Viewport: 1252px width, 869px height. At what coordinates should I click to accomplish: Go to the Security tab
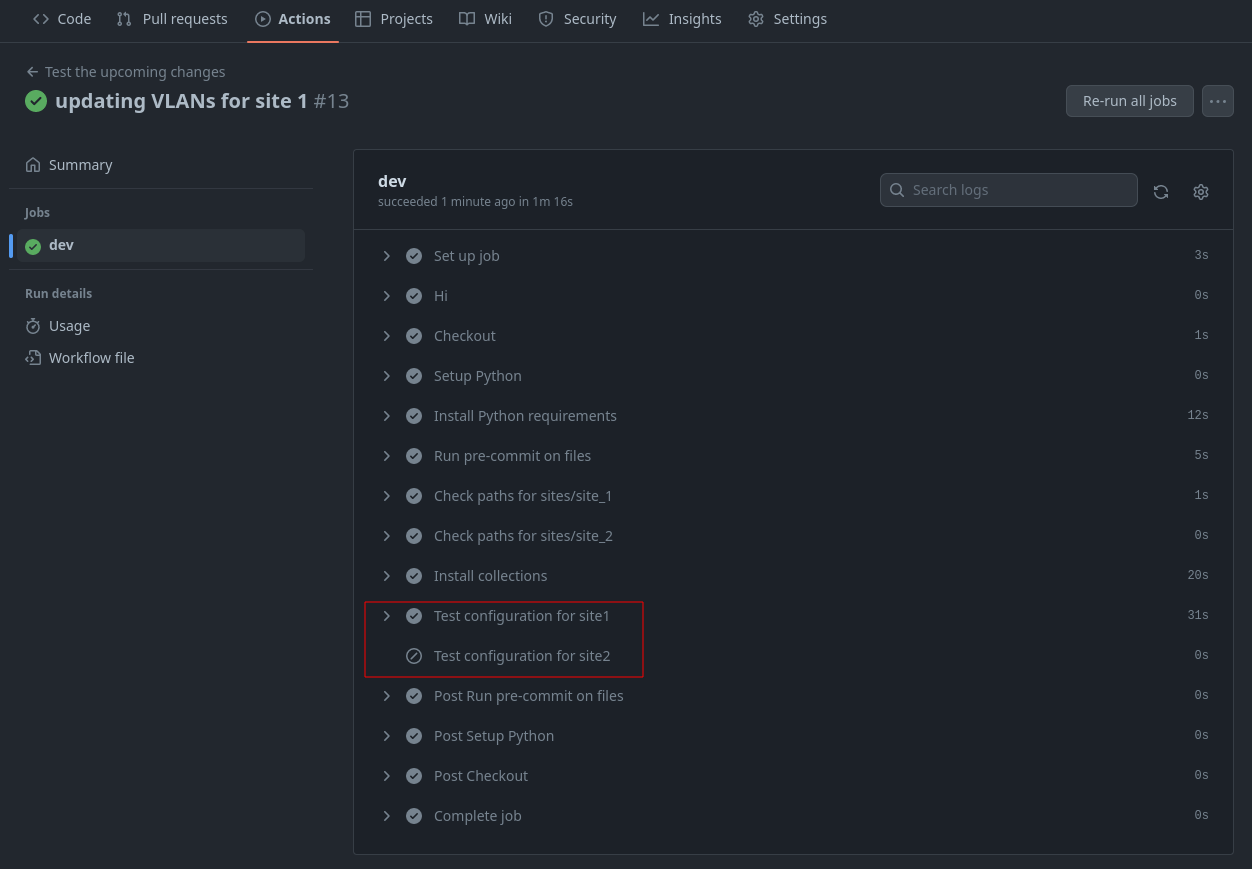tap(577, 19)
